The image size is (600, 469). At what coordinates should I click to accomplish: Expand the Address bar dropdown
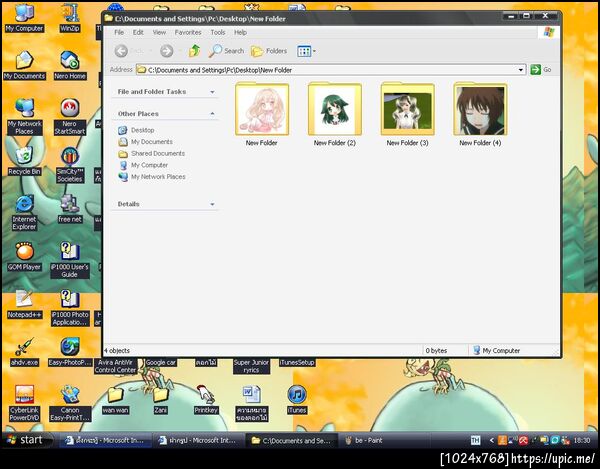pos(520,70)
